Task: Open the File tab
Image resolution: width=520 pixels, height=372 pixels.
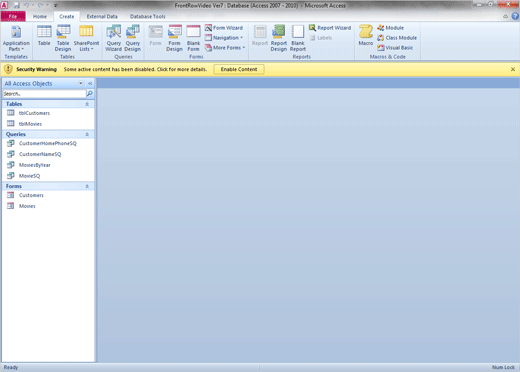Action: (13, 16)
